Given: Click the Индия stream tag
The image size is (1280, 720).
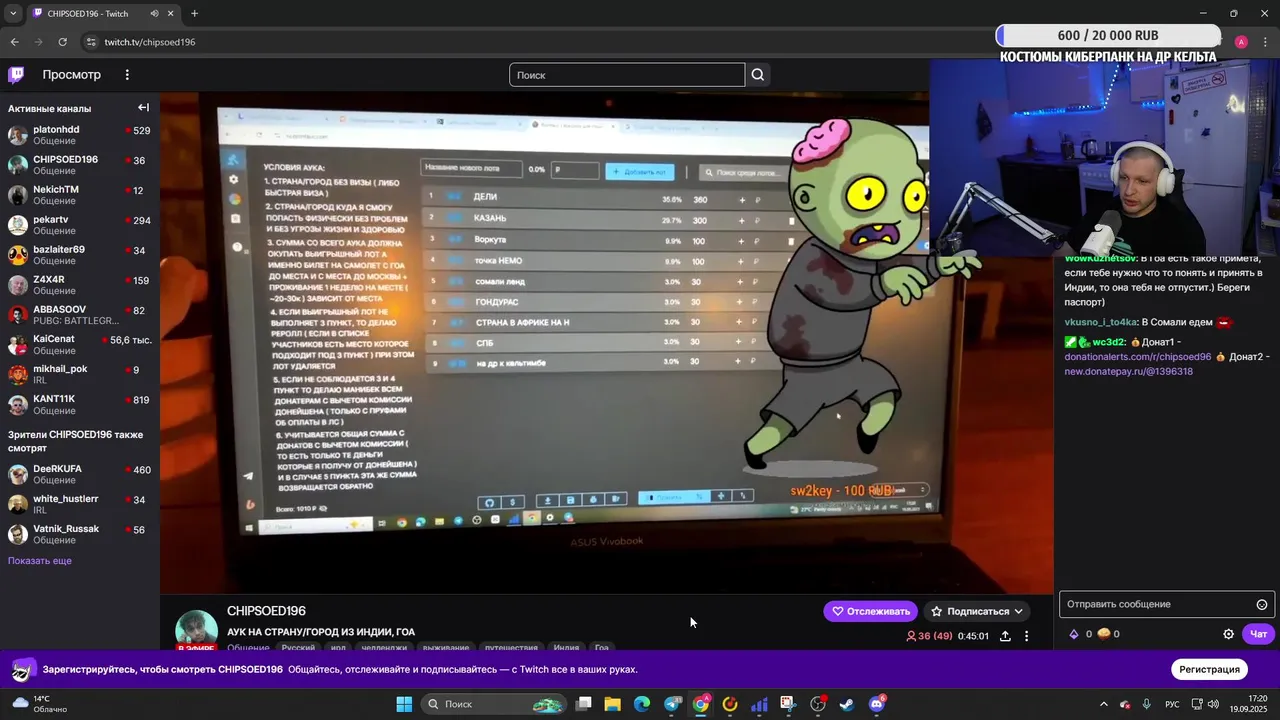Looking at the screenshot, I should point(566,648).
